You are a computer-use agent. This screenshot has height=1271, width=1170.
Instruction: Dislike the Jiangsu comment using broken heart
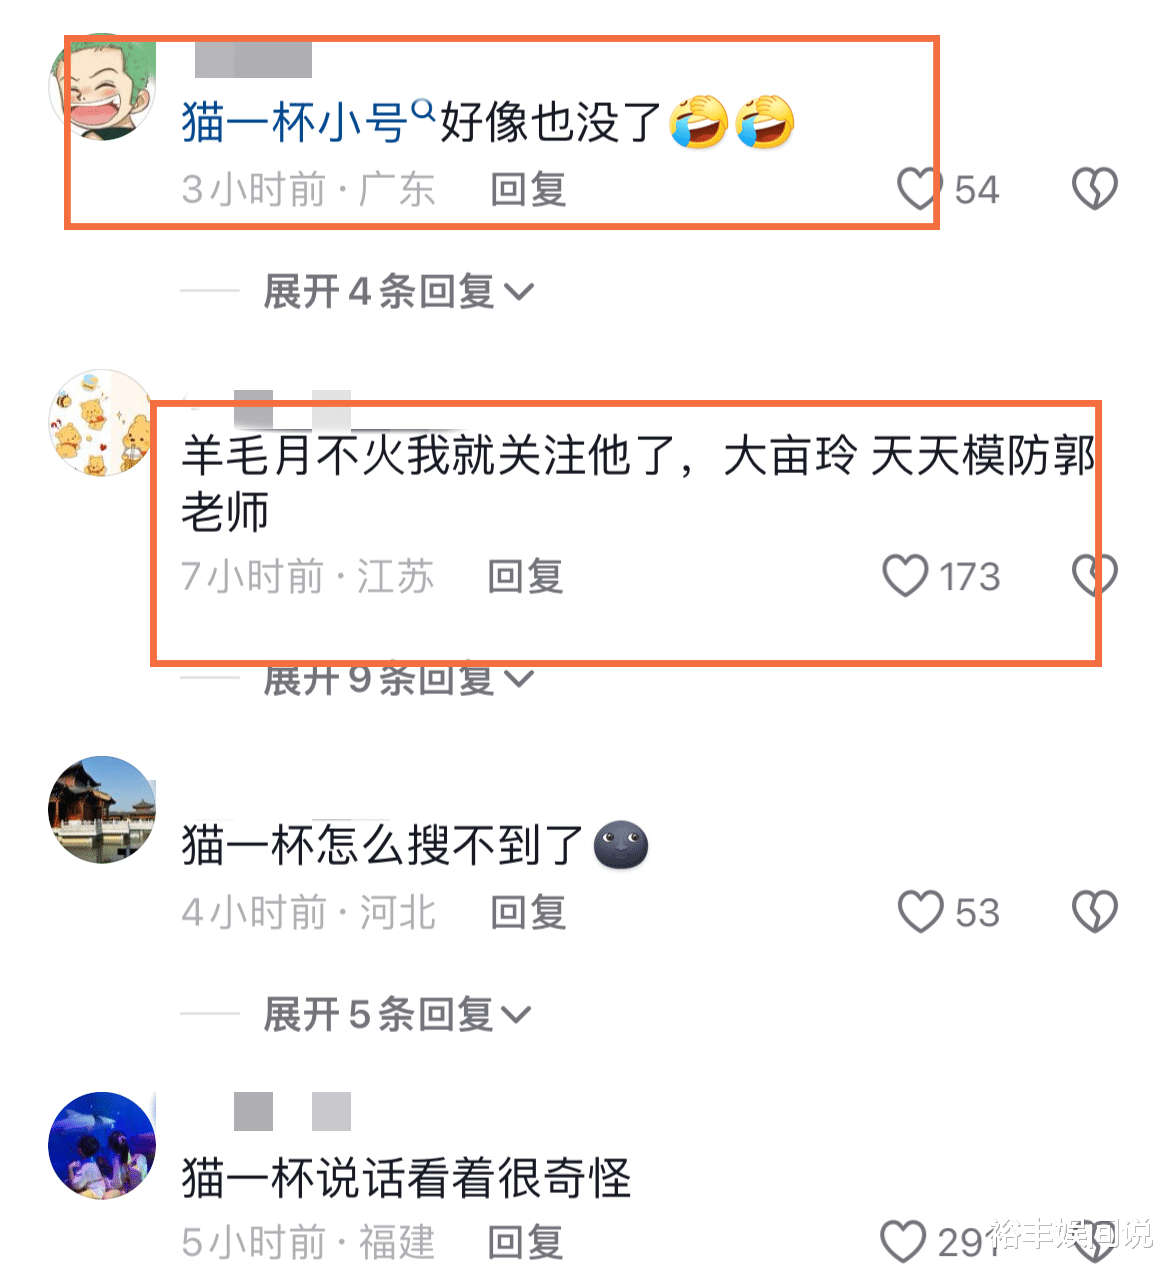click(x=1094, y=576)
